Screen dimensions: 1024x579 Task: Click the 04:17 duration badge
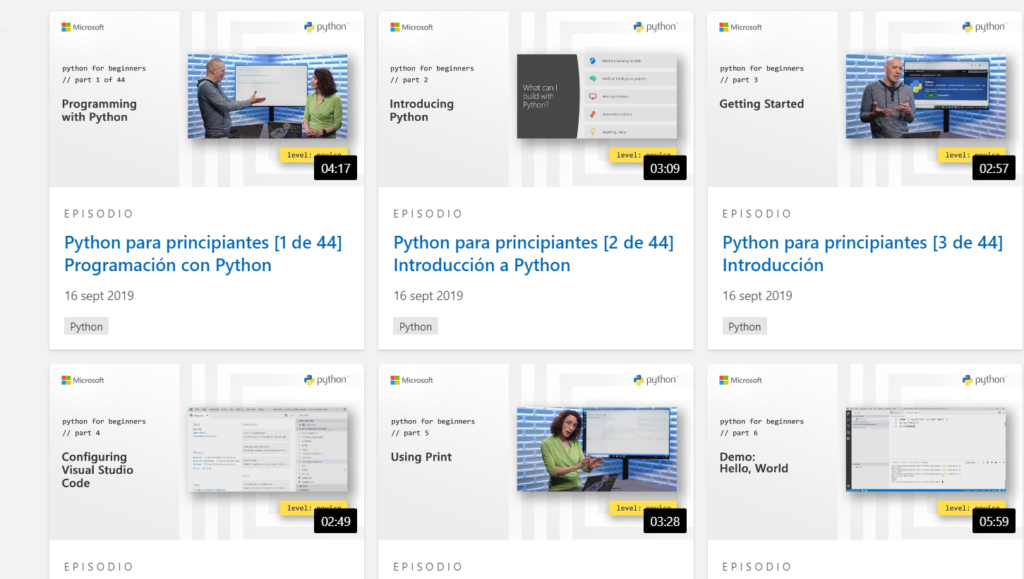334,168
